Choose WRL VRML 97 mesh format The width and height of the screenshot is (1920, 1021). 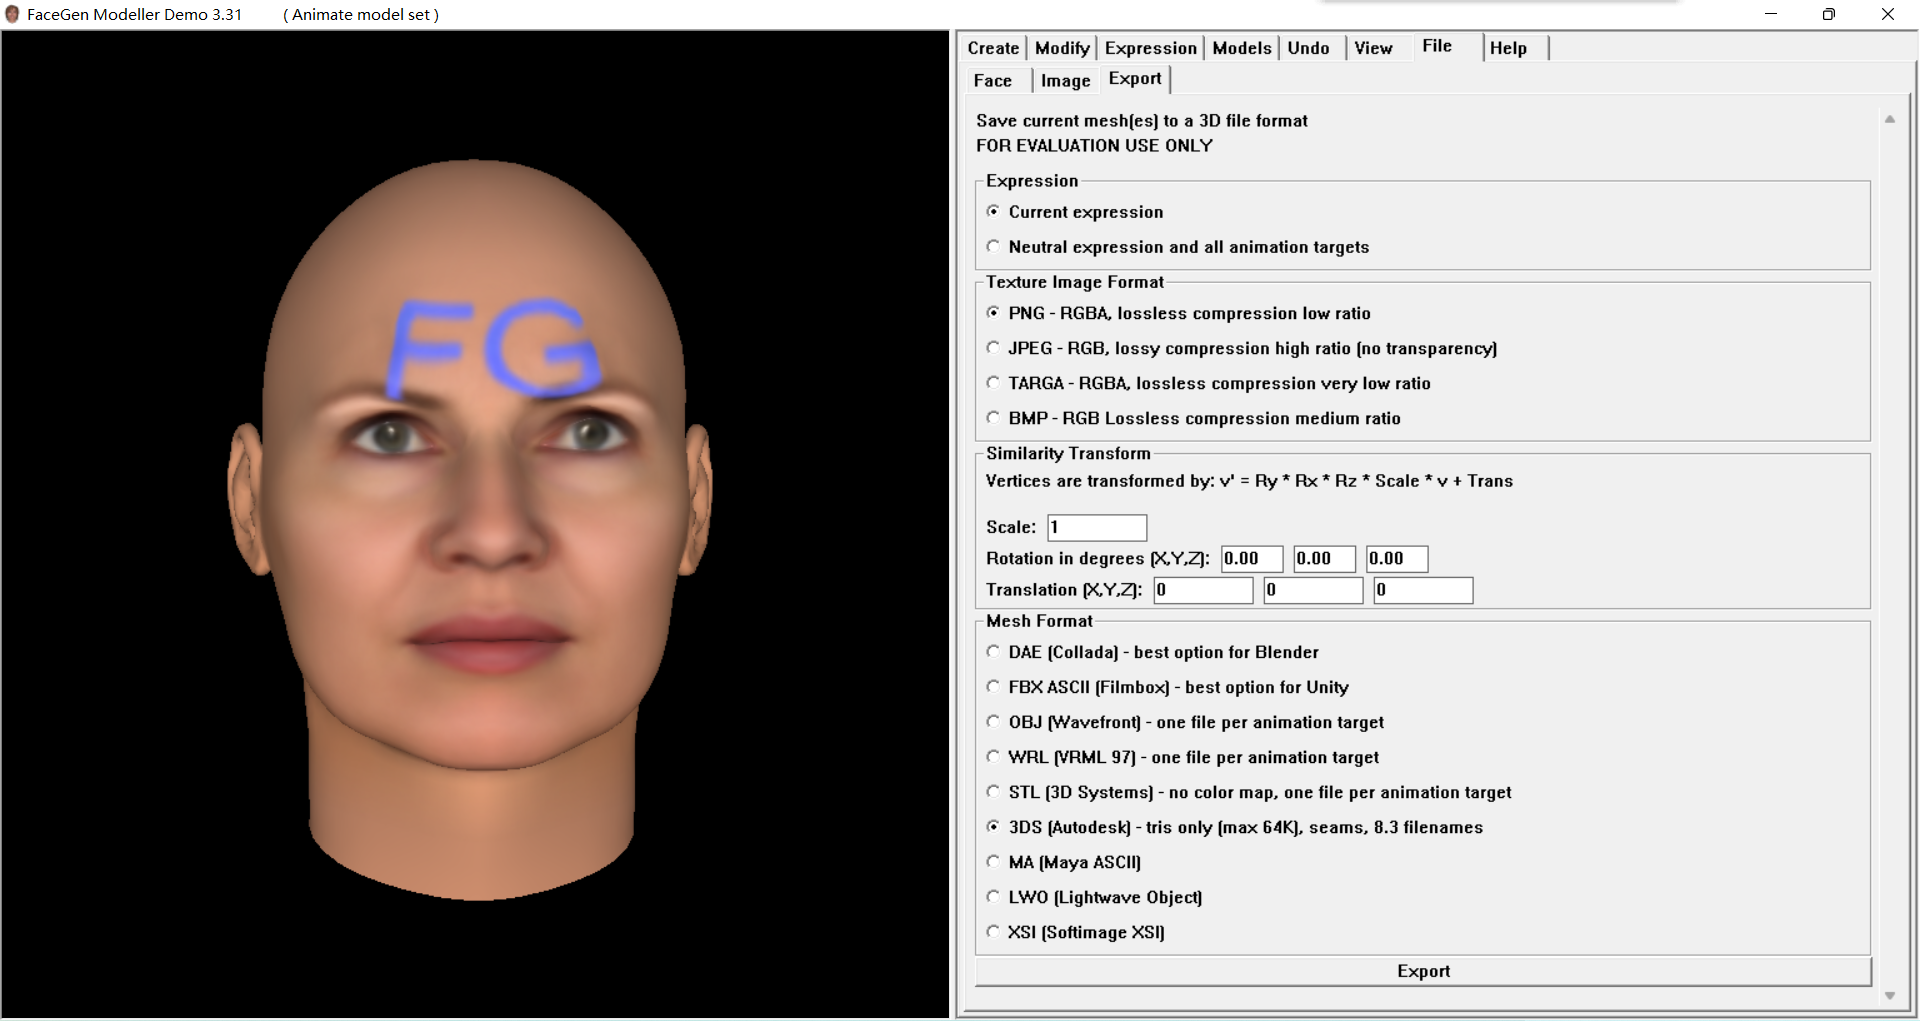(x=1182, y=757)
